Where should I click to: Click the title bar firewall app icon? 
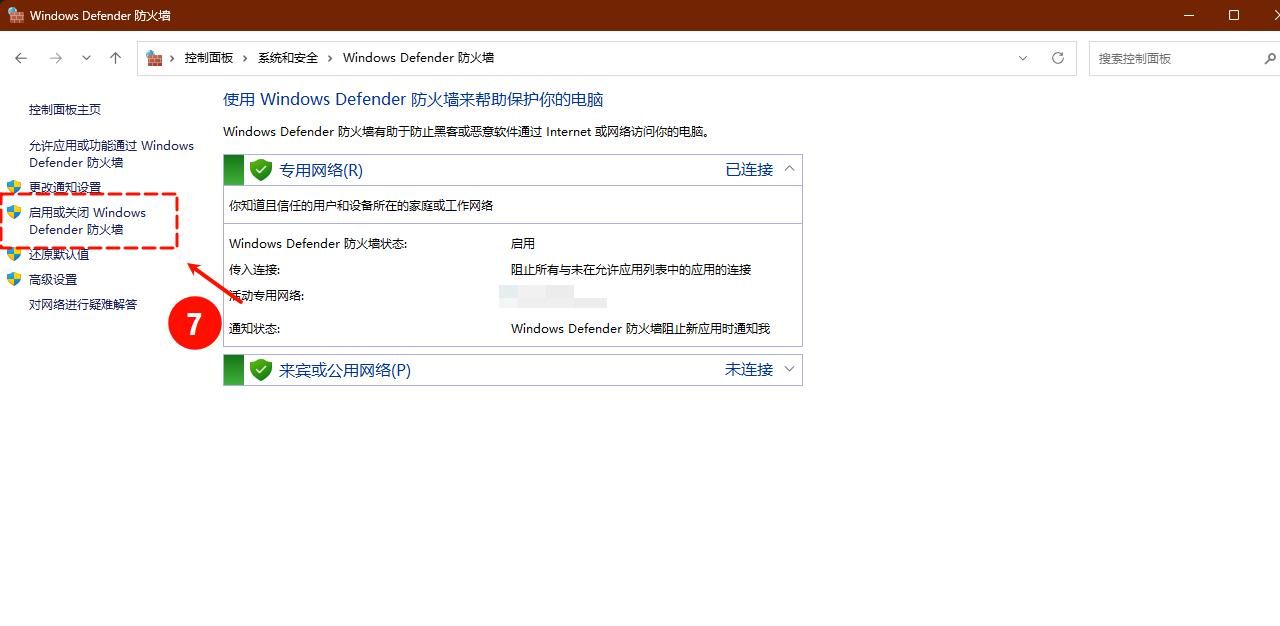pos(15,15)
